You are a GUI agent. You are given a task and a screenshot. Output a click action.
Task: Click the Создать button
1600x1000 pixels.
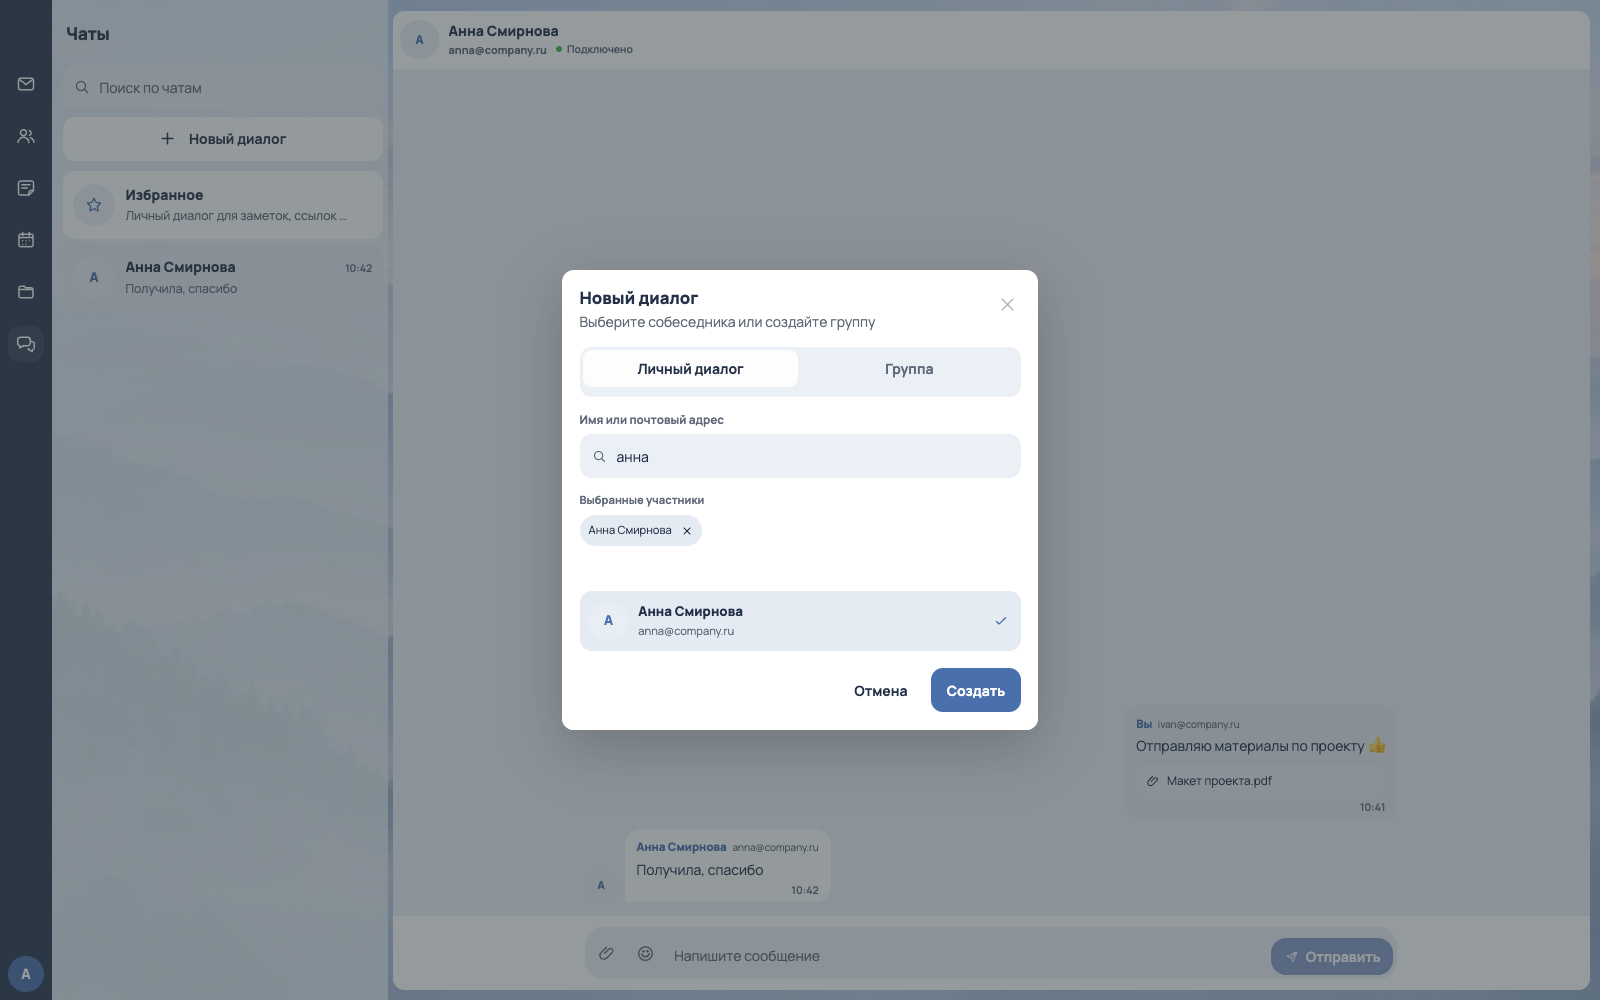point(976,690)
